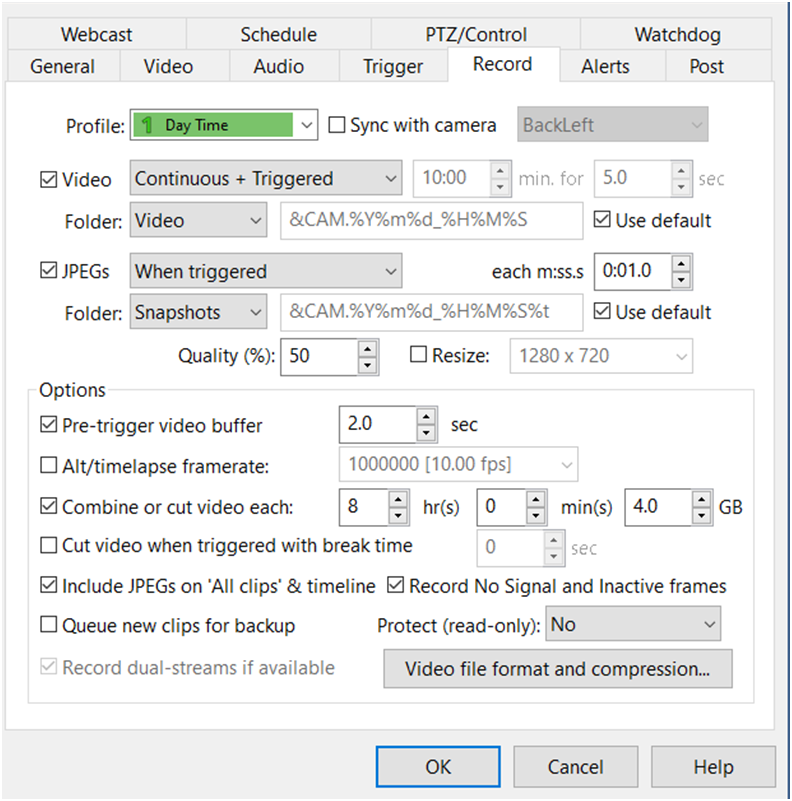Viewport: 792px width, 801px height.
Task: Open the PTZ/Control tab
Action: click(x=476, y=35)
